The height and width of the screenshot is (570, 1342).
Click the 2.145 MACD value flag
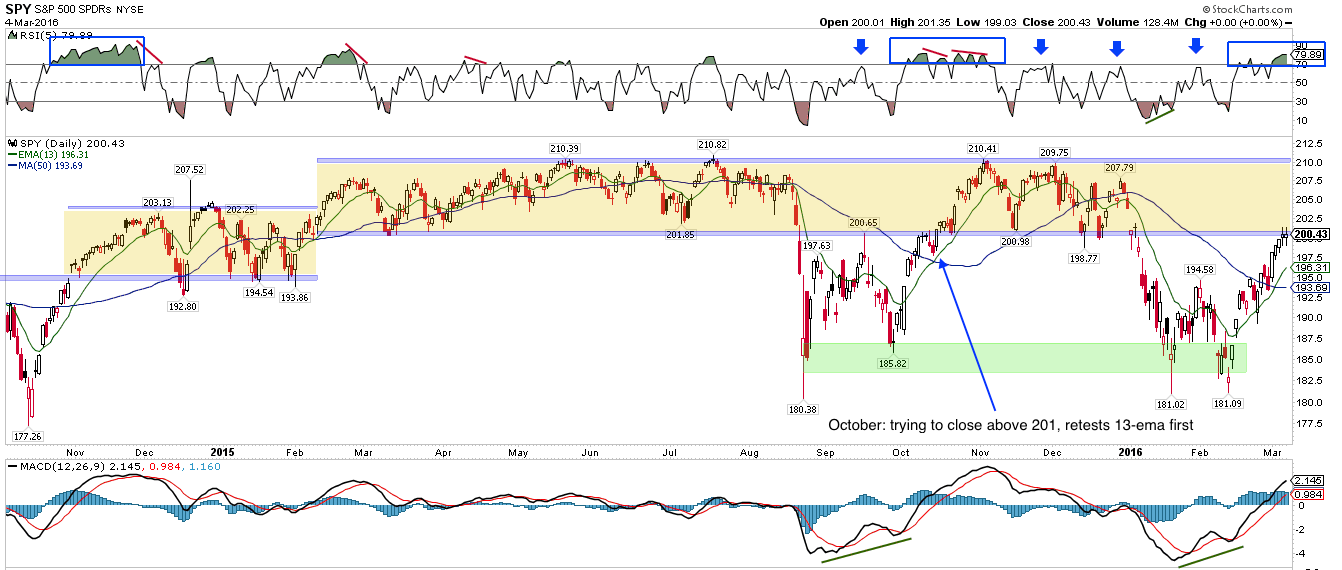(x=1306, y=481)
